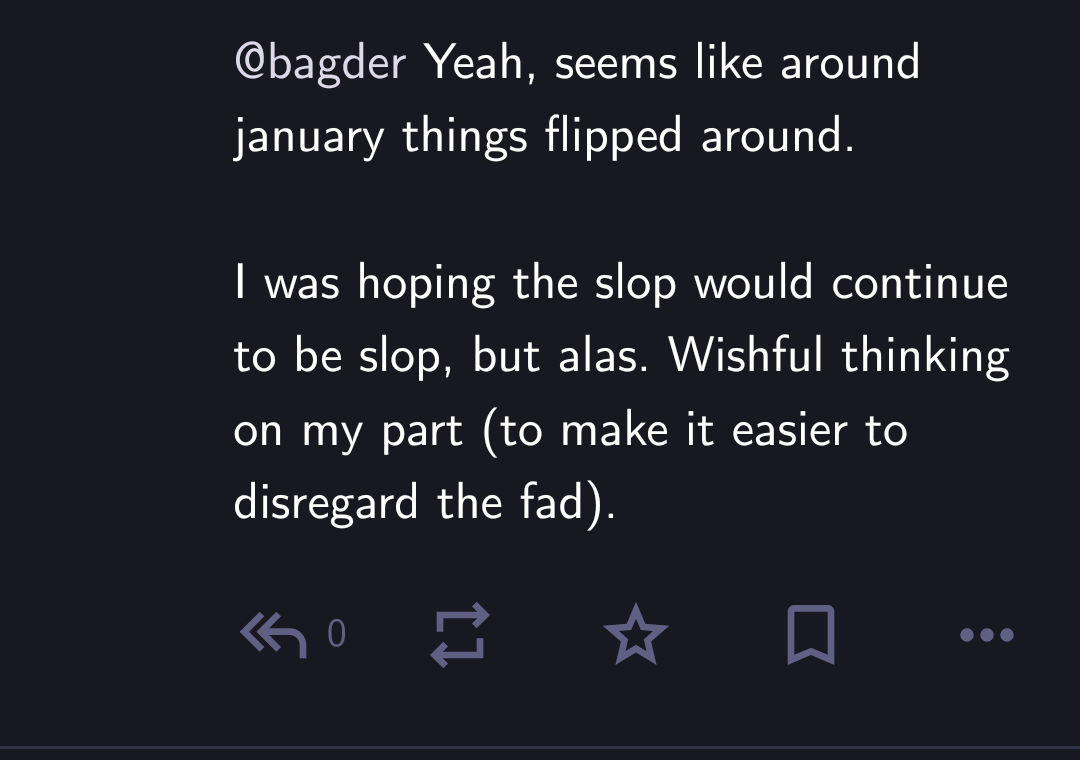Open the three-dot more options menu
Screen dimensions: 1080x760
986,634
